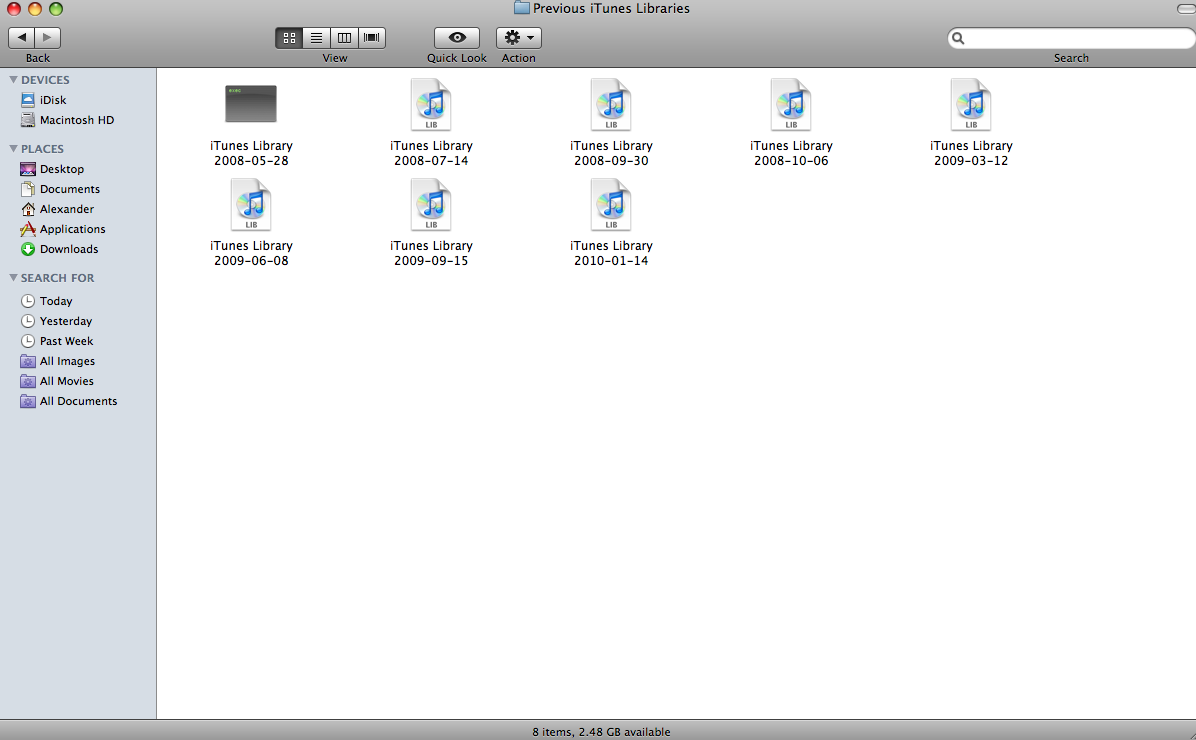Switch to Cover Flow view
This screenshot has height=740, width=1196.
coord(371,37)
